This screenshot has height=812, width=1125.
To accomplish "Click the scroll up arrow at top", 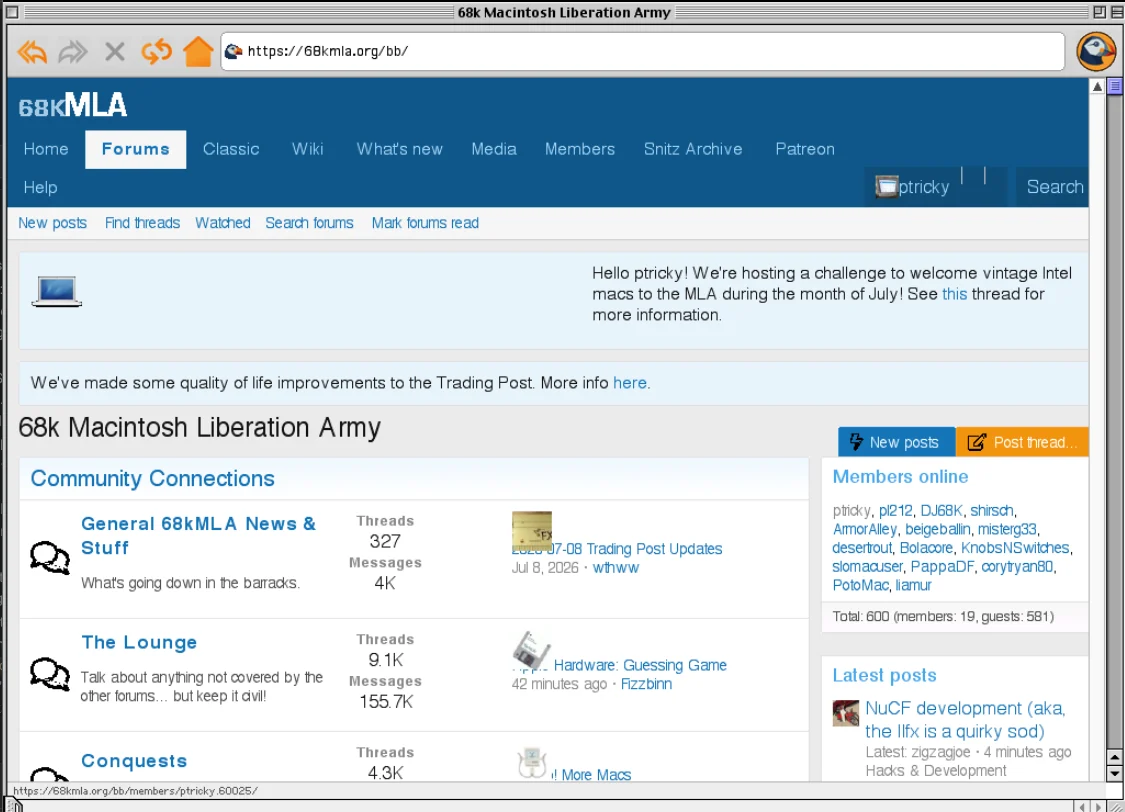I will click(1097, 86).
